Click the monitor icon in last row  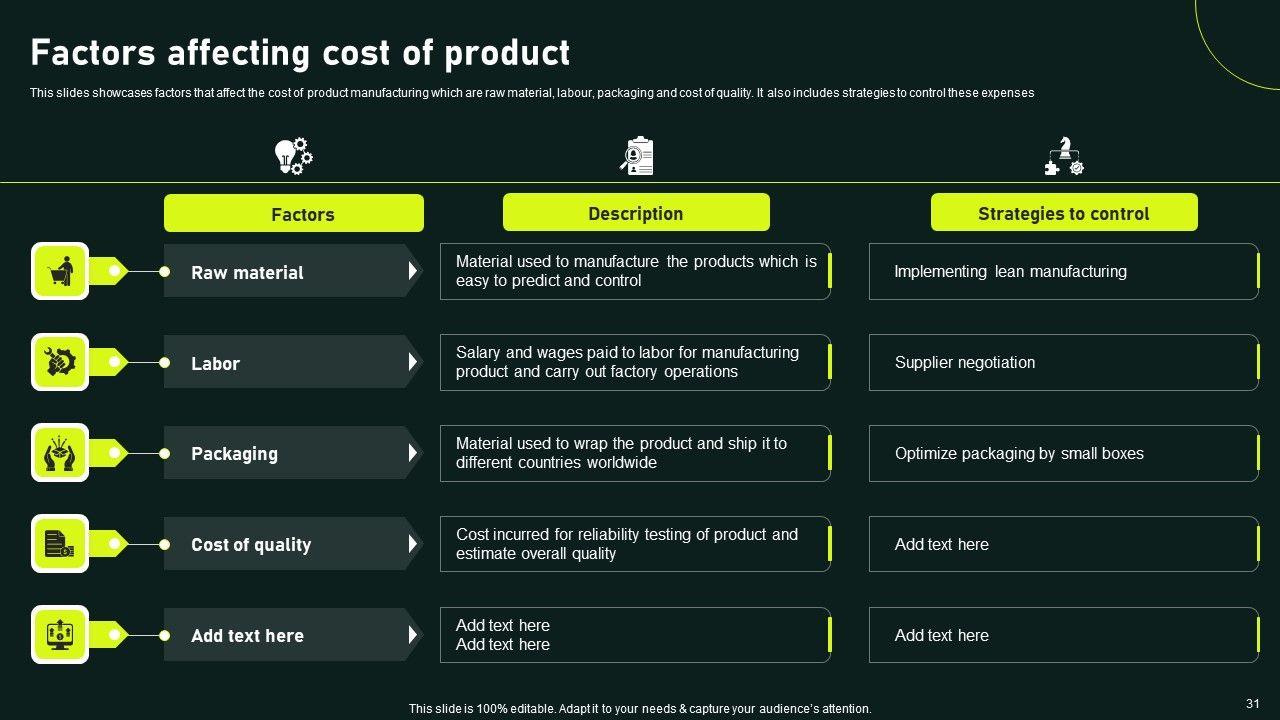click(60, 635)
